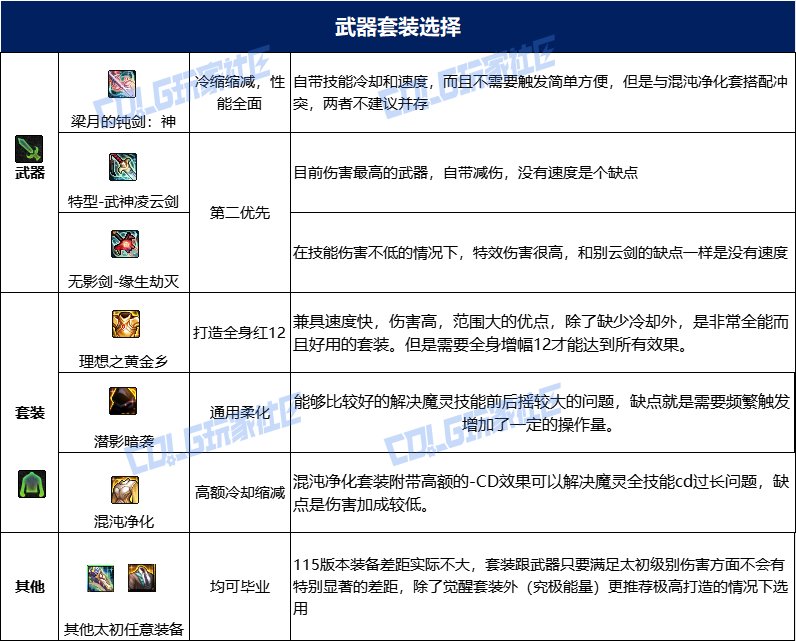Select the 武器 category label

pos(30,173)
